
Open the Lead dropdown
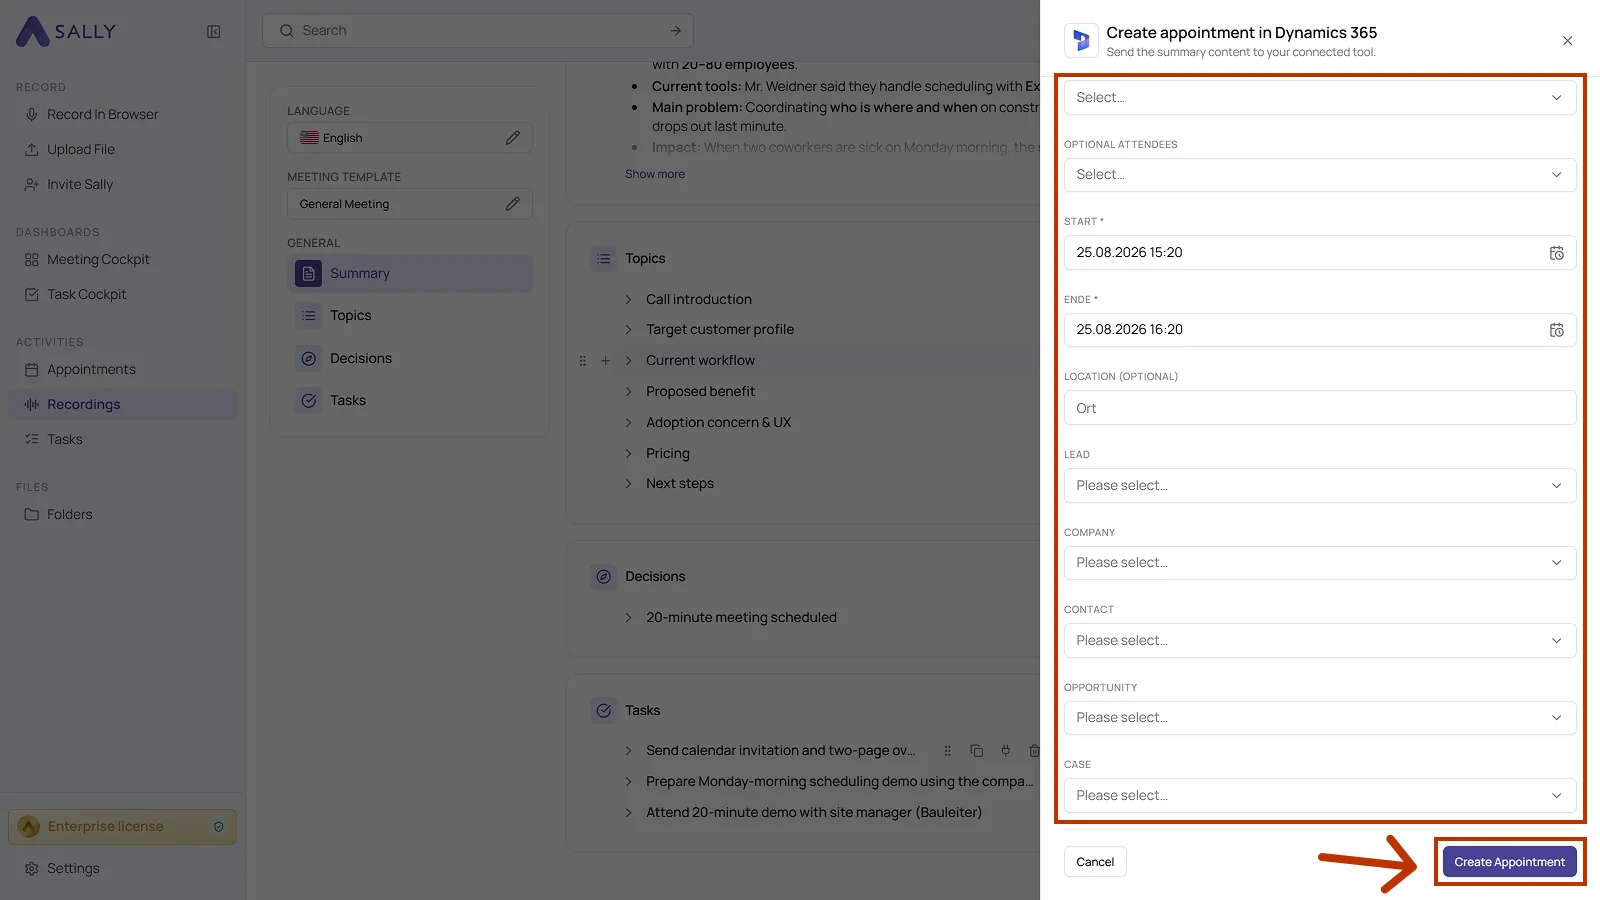(x=1320, y=486)
